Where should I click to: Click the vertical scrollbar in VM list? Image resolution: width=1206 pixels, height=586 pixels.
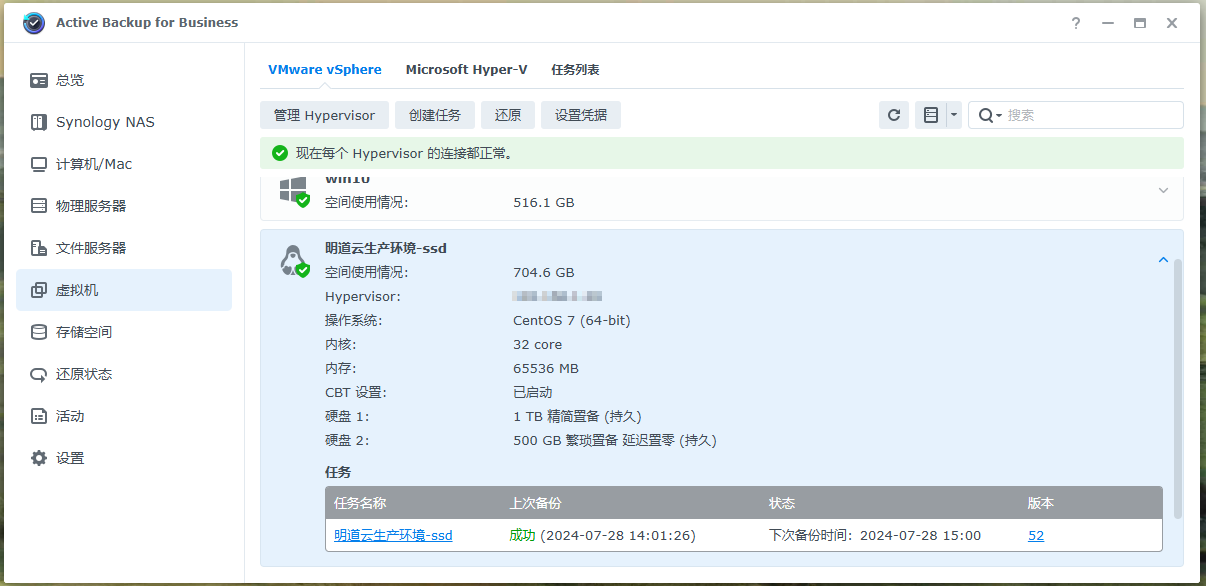1177,388
